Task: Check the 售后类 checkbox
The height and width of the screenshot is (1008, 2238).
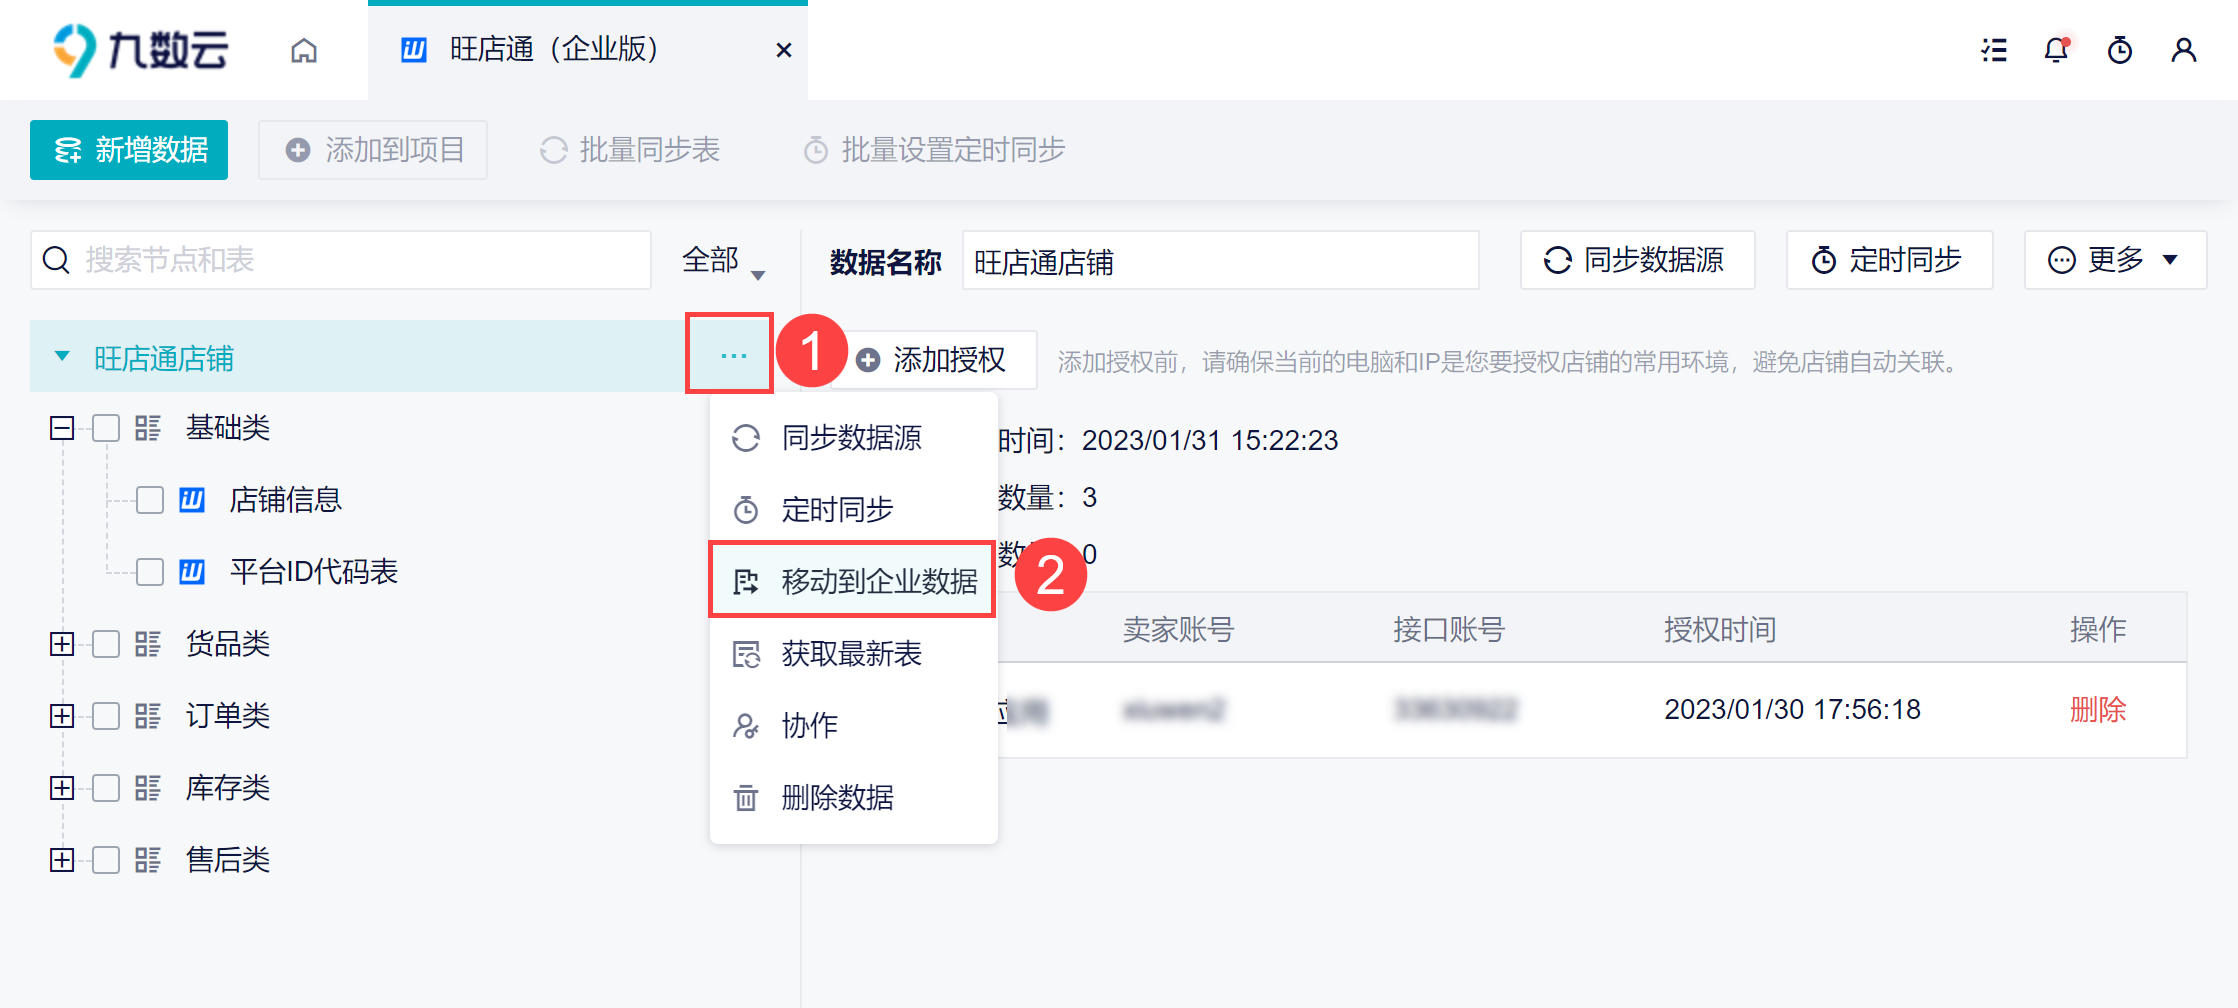Action: coord(106,860)
